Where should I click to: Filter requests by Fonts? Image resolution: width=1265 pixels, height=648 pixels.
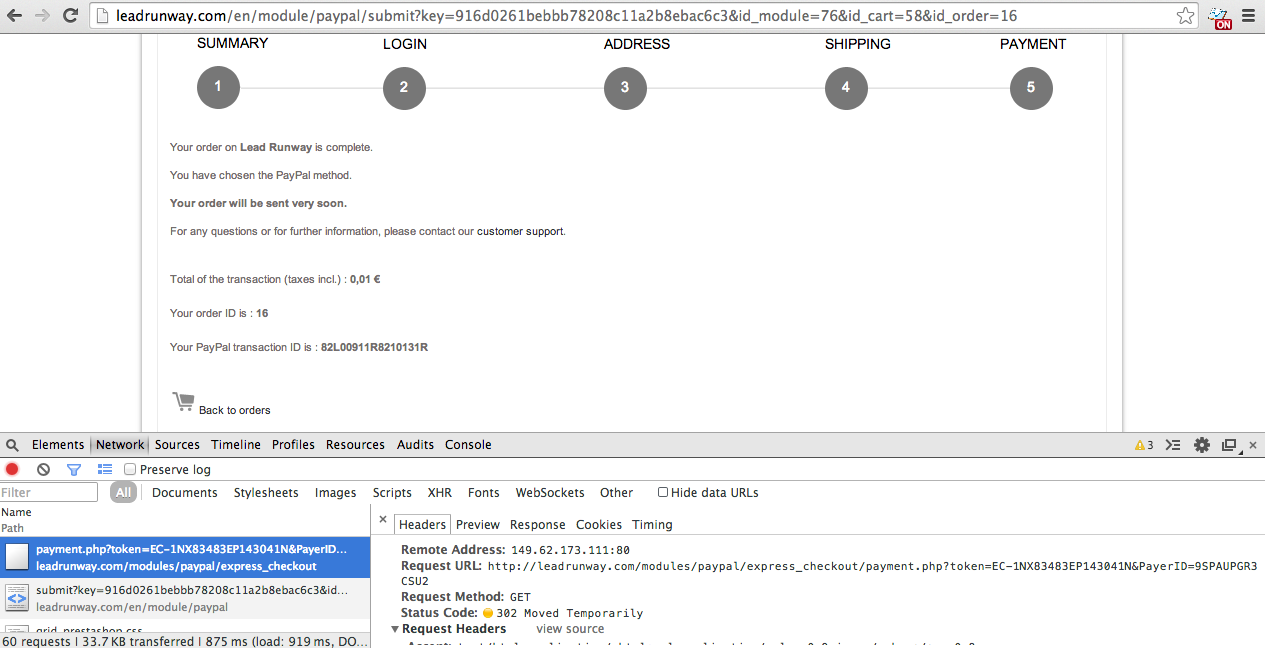tap(484, 493)
